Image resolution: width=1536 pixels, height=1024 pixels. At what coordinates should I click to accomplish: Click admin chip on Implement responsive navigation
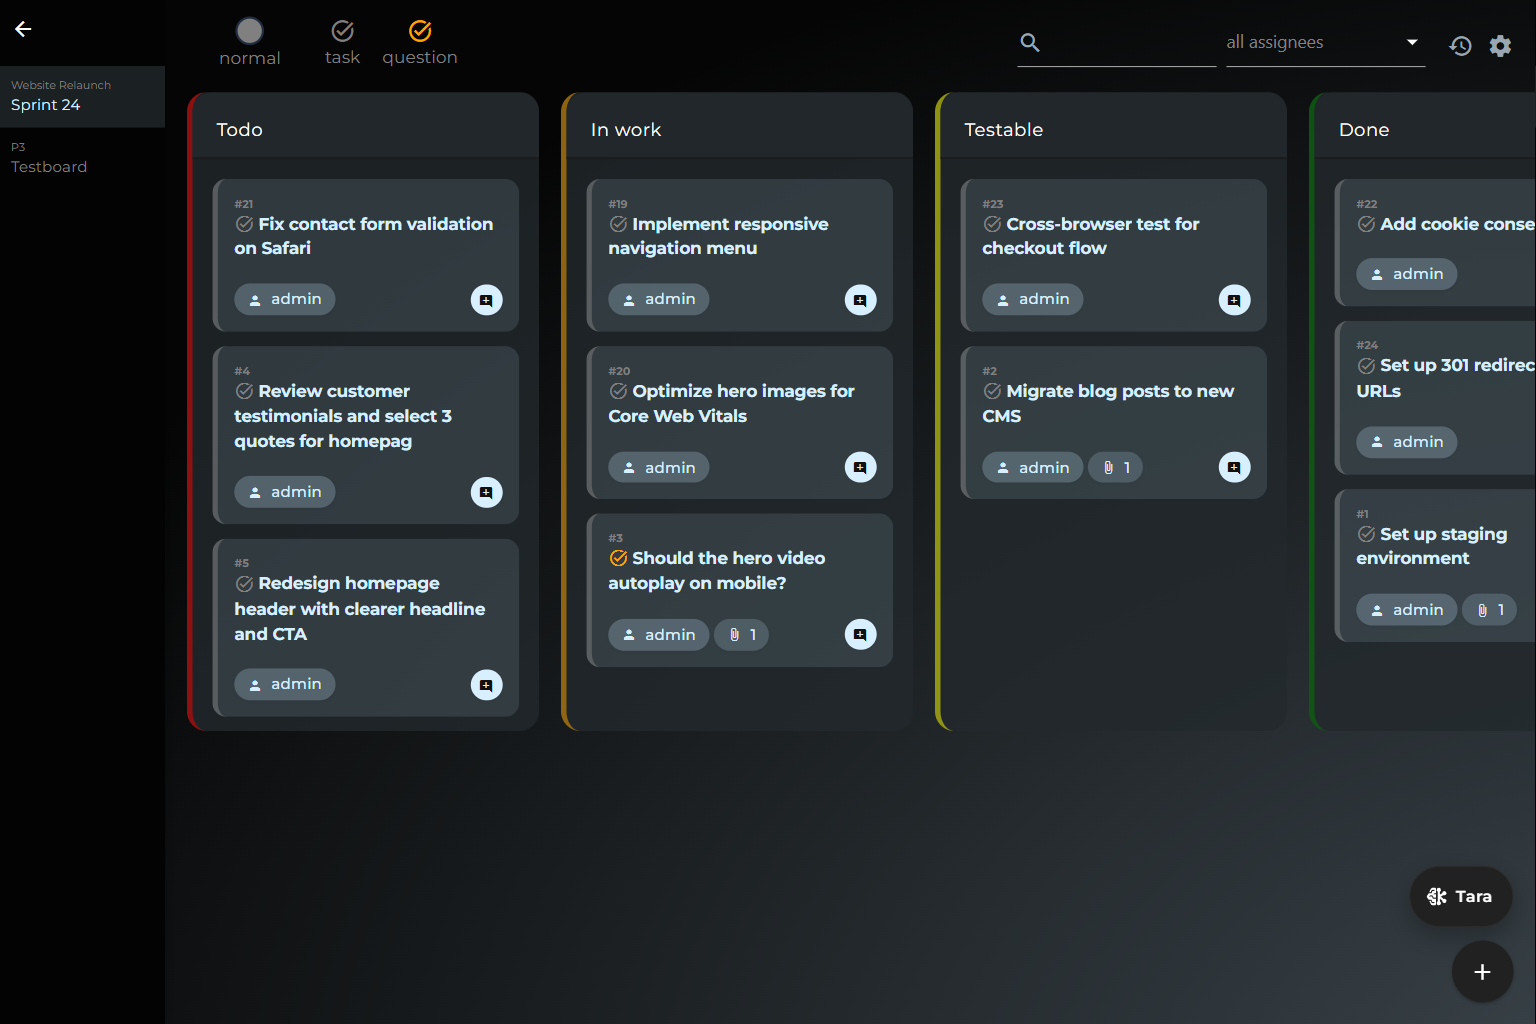(659, 299)
